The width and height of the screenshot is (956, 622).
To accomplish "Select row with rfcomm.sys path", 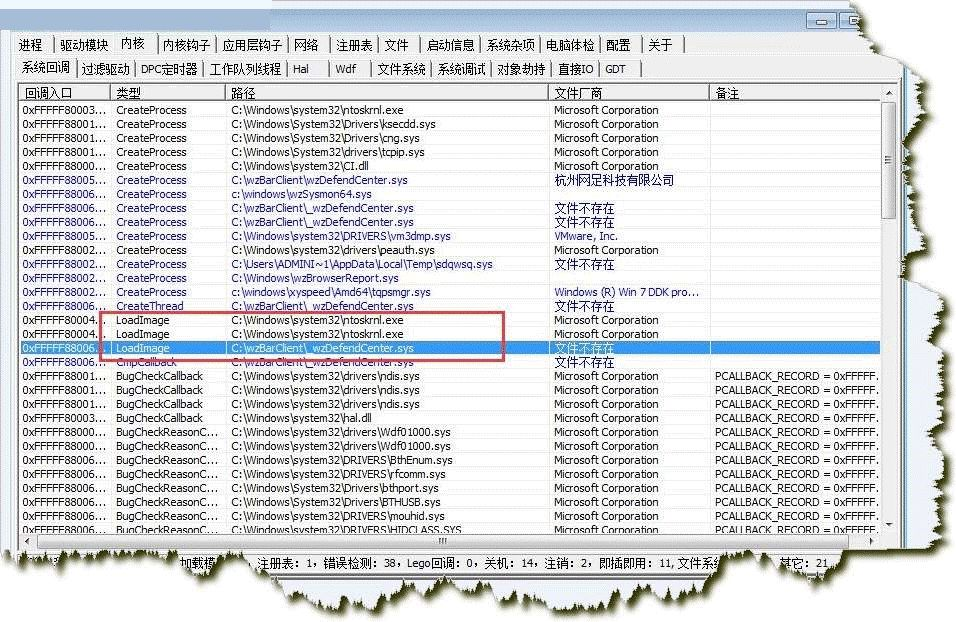I will [449, 474].
